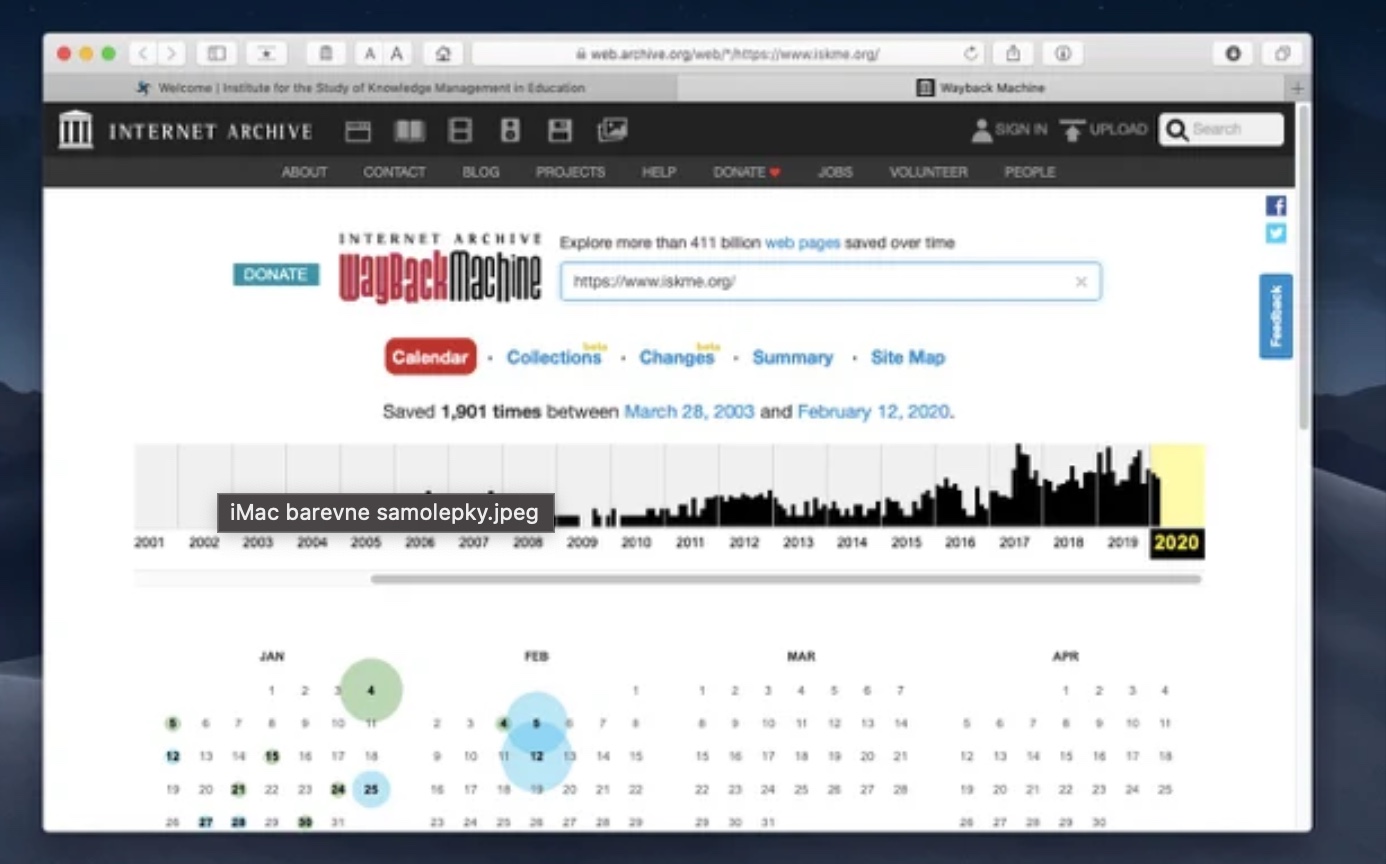Click the UPLOAD link

click(1104, 130)
